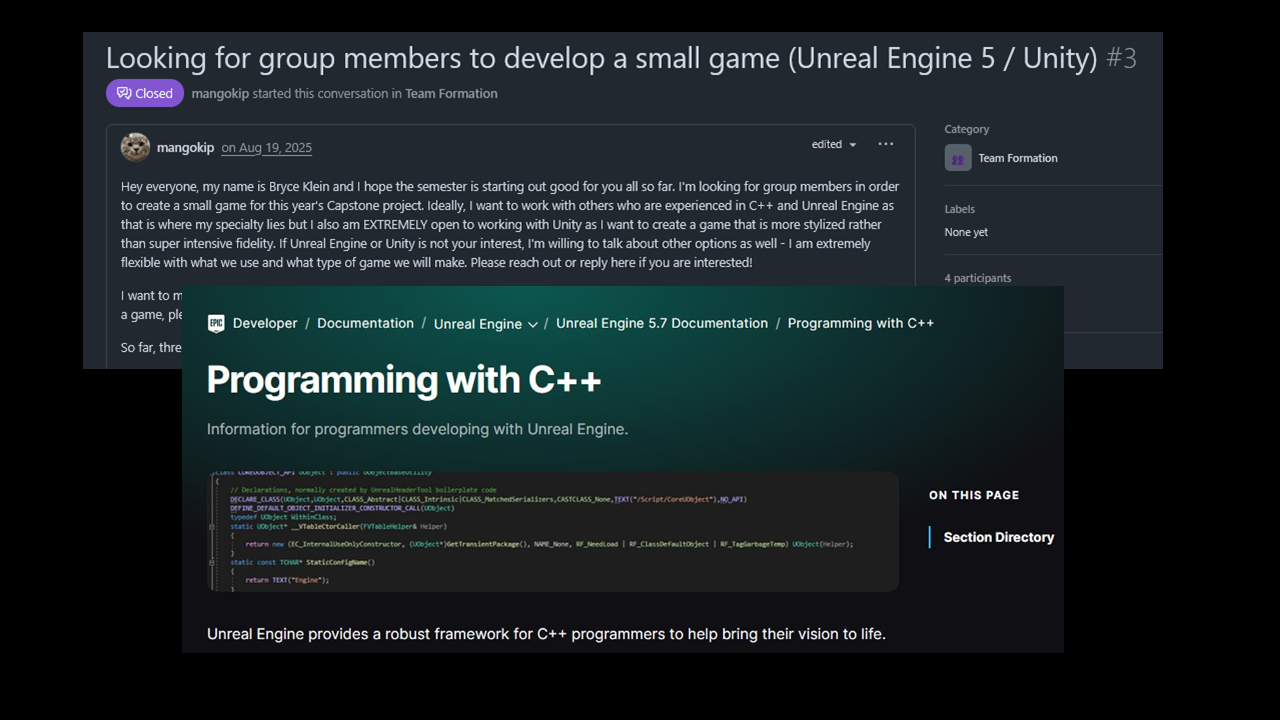This screenshot has width=1280, height=720.
Task: Click the '#3' discussion number
Action: click(x=1121, y=58)
